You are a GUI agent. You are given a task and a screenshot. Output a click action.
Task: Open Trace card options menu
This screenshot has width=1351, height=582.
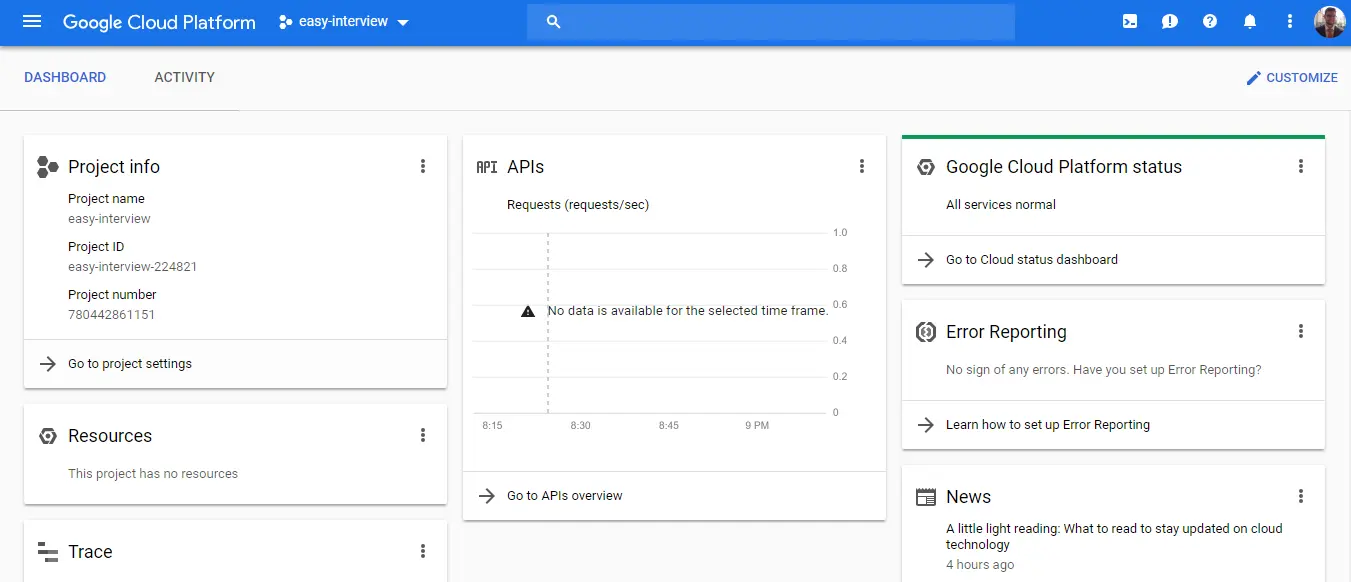423,551
